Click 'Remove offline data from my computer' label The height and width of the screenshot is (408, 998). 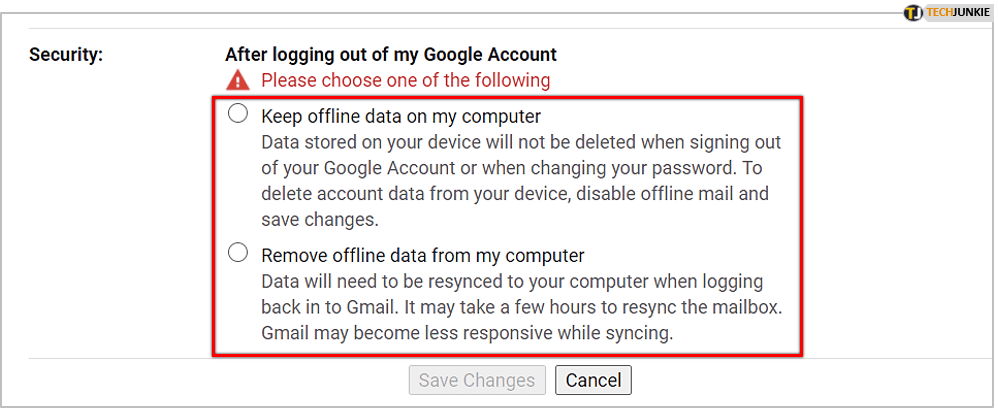coord(422,254)
